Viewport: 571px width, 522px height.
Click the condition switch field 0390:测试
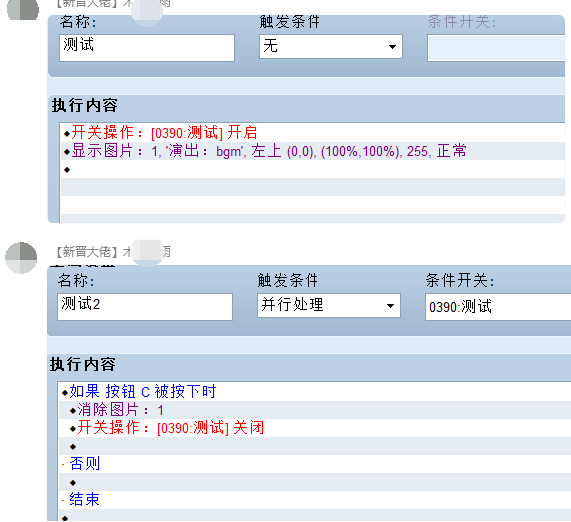[498, 307]
